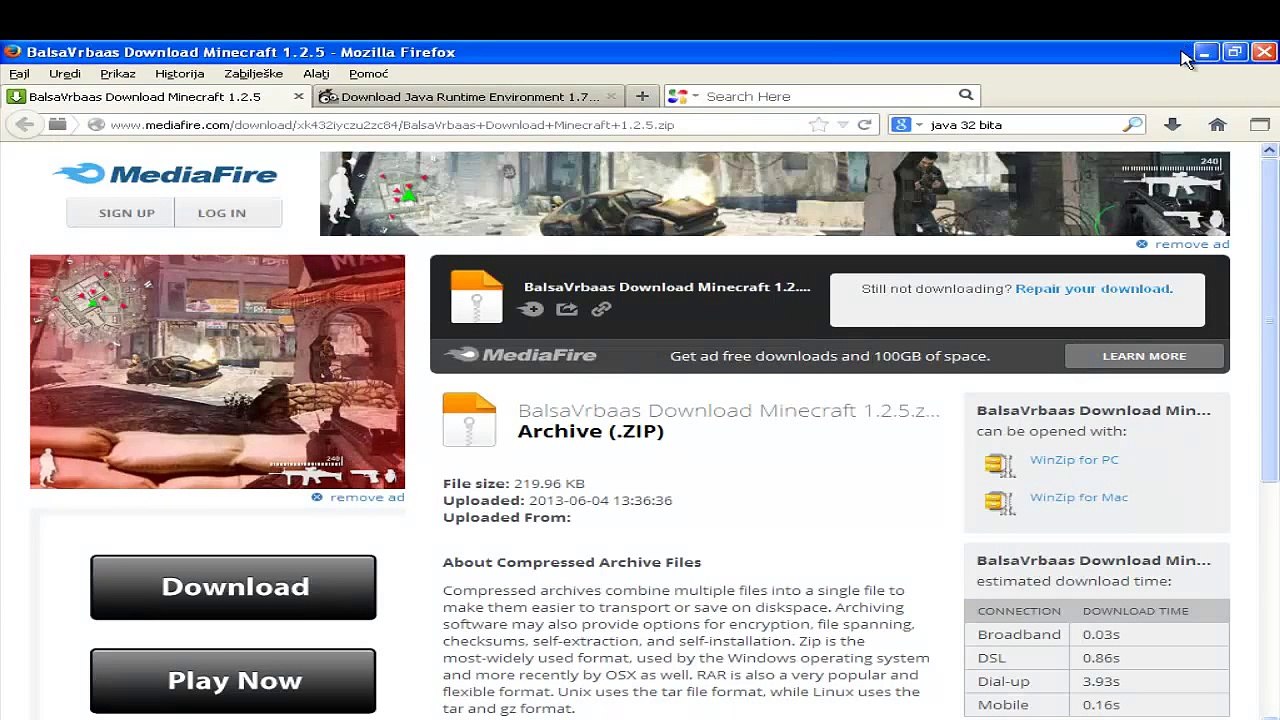Screen dimensions: 1280x720
Task: Open the Downloads arrow icon in toolbar
Action: pyautogui.click(x=1172, y=125)
